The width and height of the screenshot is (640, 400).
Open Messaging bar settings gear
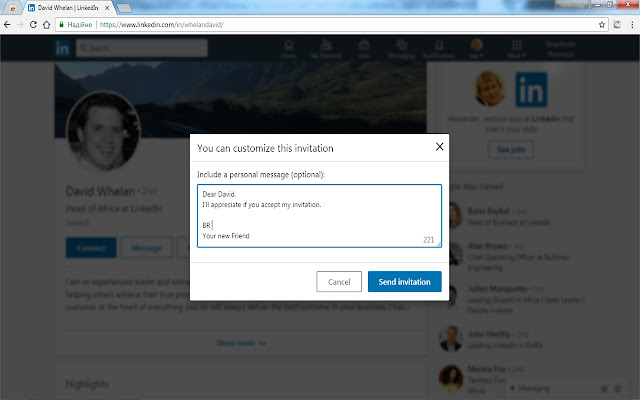[618, 389]
